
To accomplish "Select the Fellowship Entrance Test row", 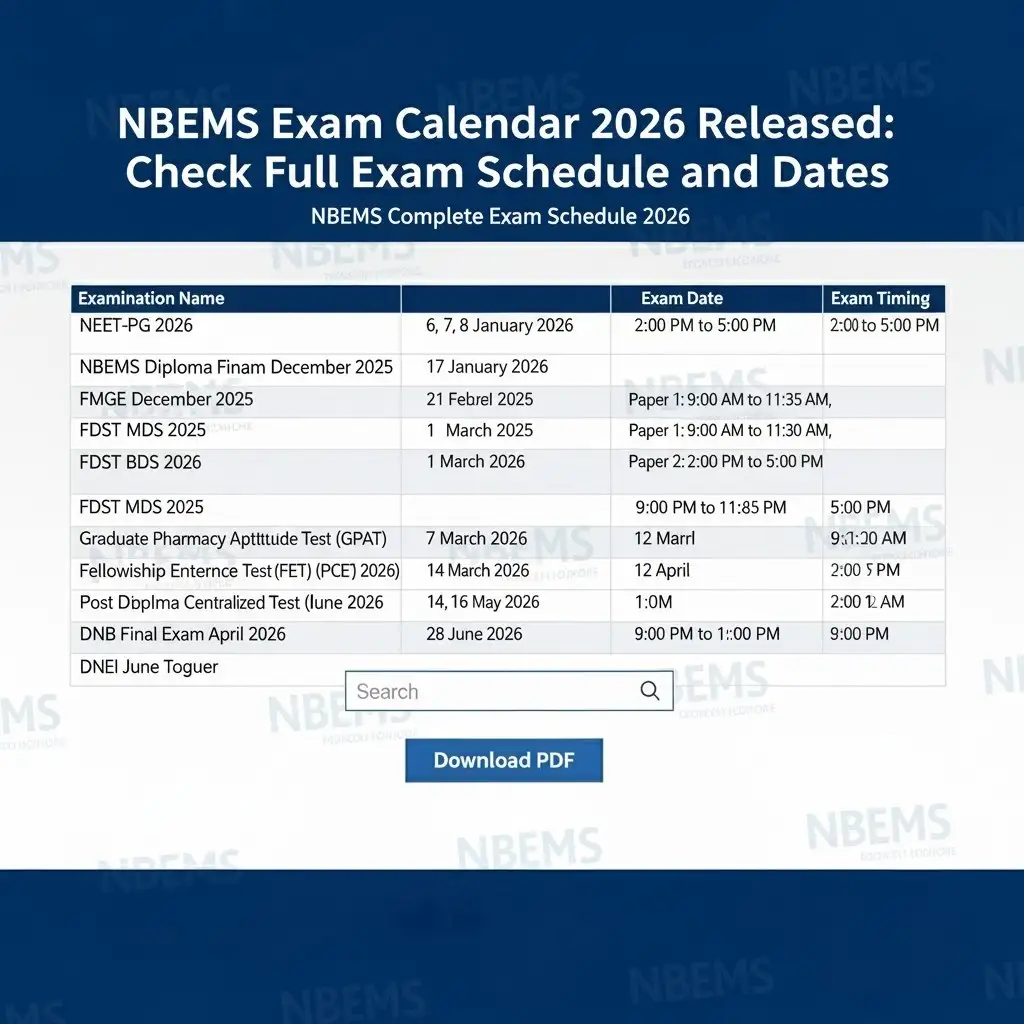I will click(239, 571).
